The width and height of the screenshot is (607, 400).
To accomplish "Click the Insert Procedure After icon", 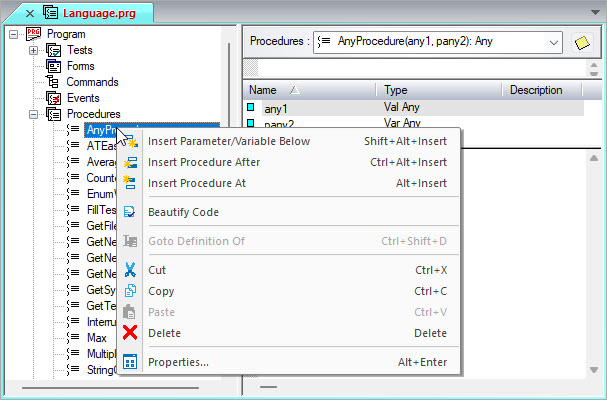I will click(130, 162).
